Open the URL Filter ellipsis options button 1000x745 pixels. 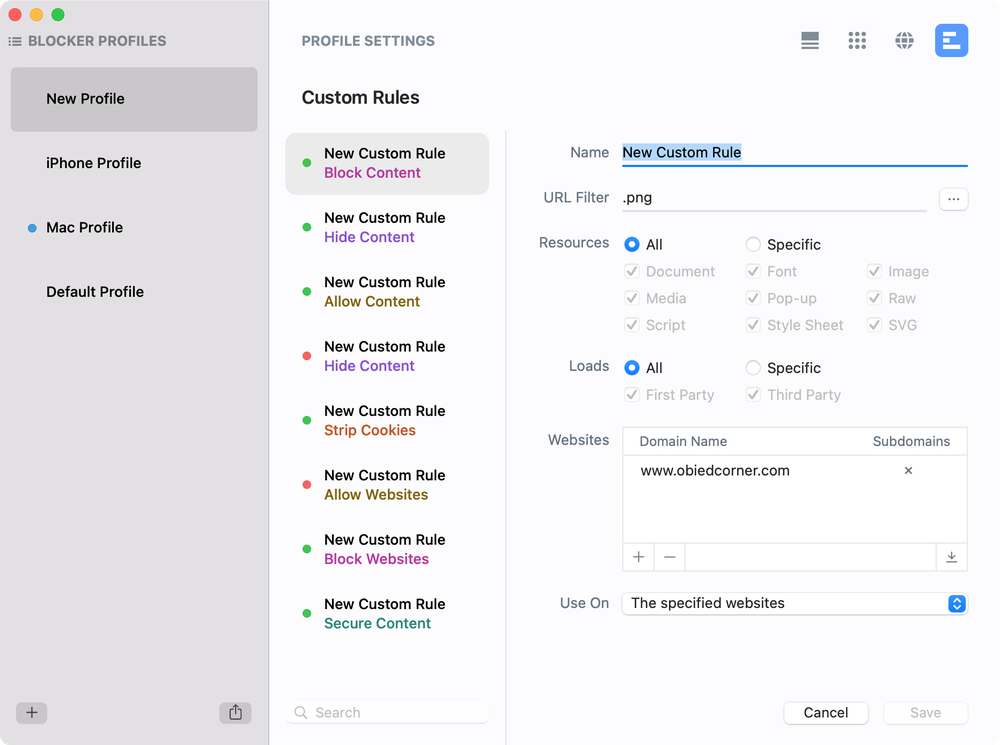953,199
